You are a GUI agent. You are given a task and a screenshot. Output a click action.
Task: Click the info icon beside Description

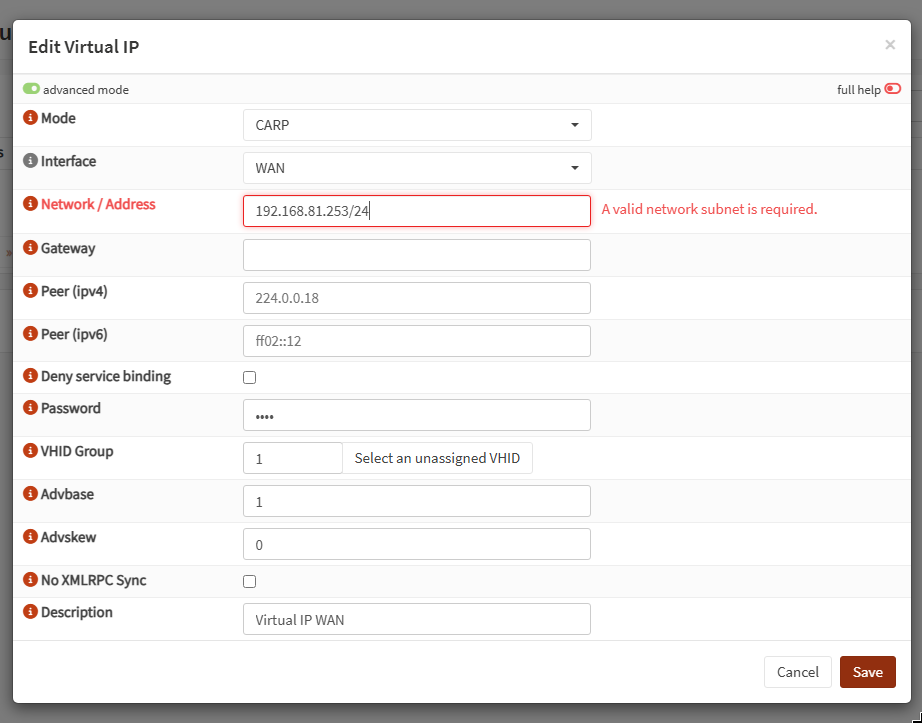click(30, 611)
